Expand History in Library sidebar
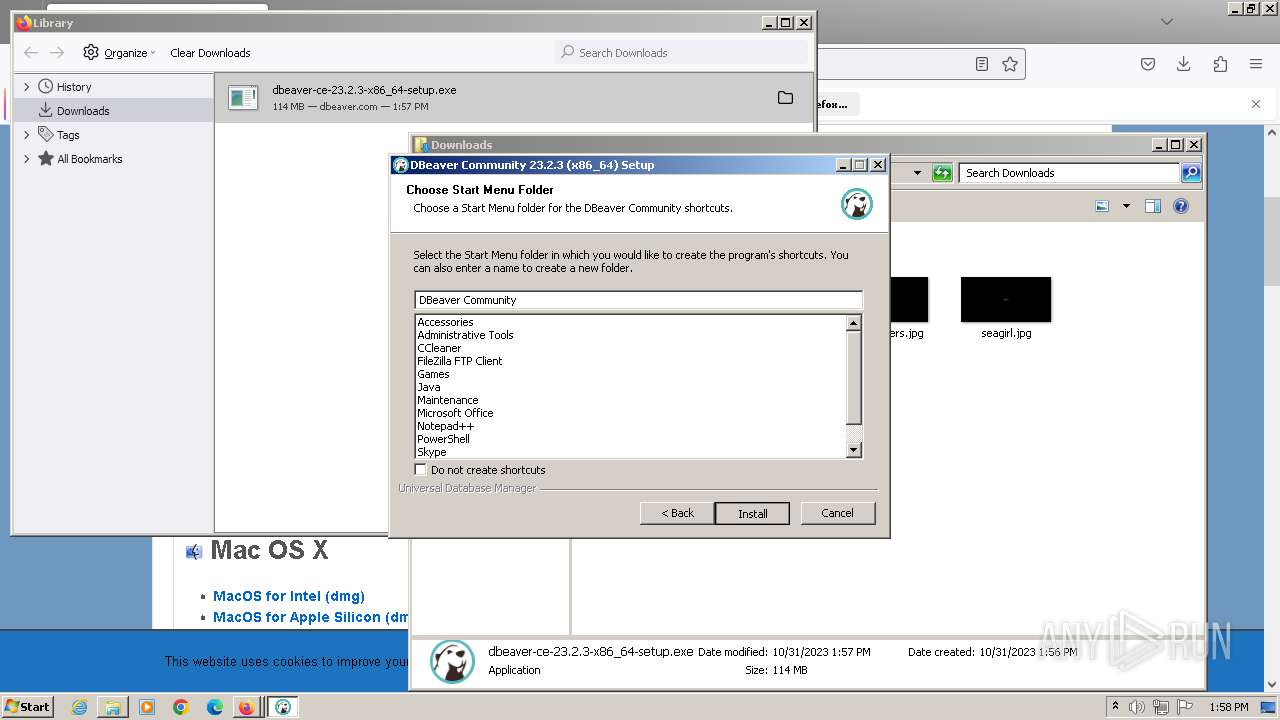The image size is (1280, 720). click(x=27, y=87)
